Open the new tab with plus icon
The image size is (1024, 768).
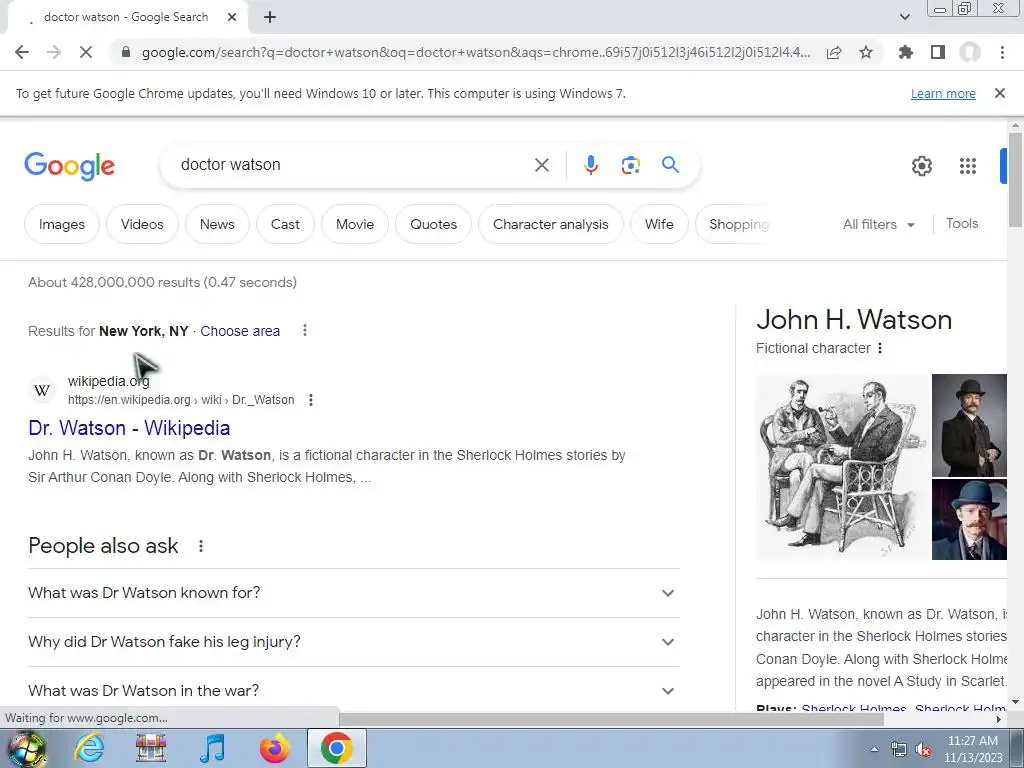click(x=270, y=18)
